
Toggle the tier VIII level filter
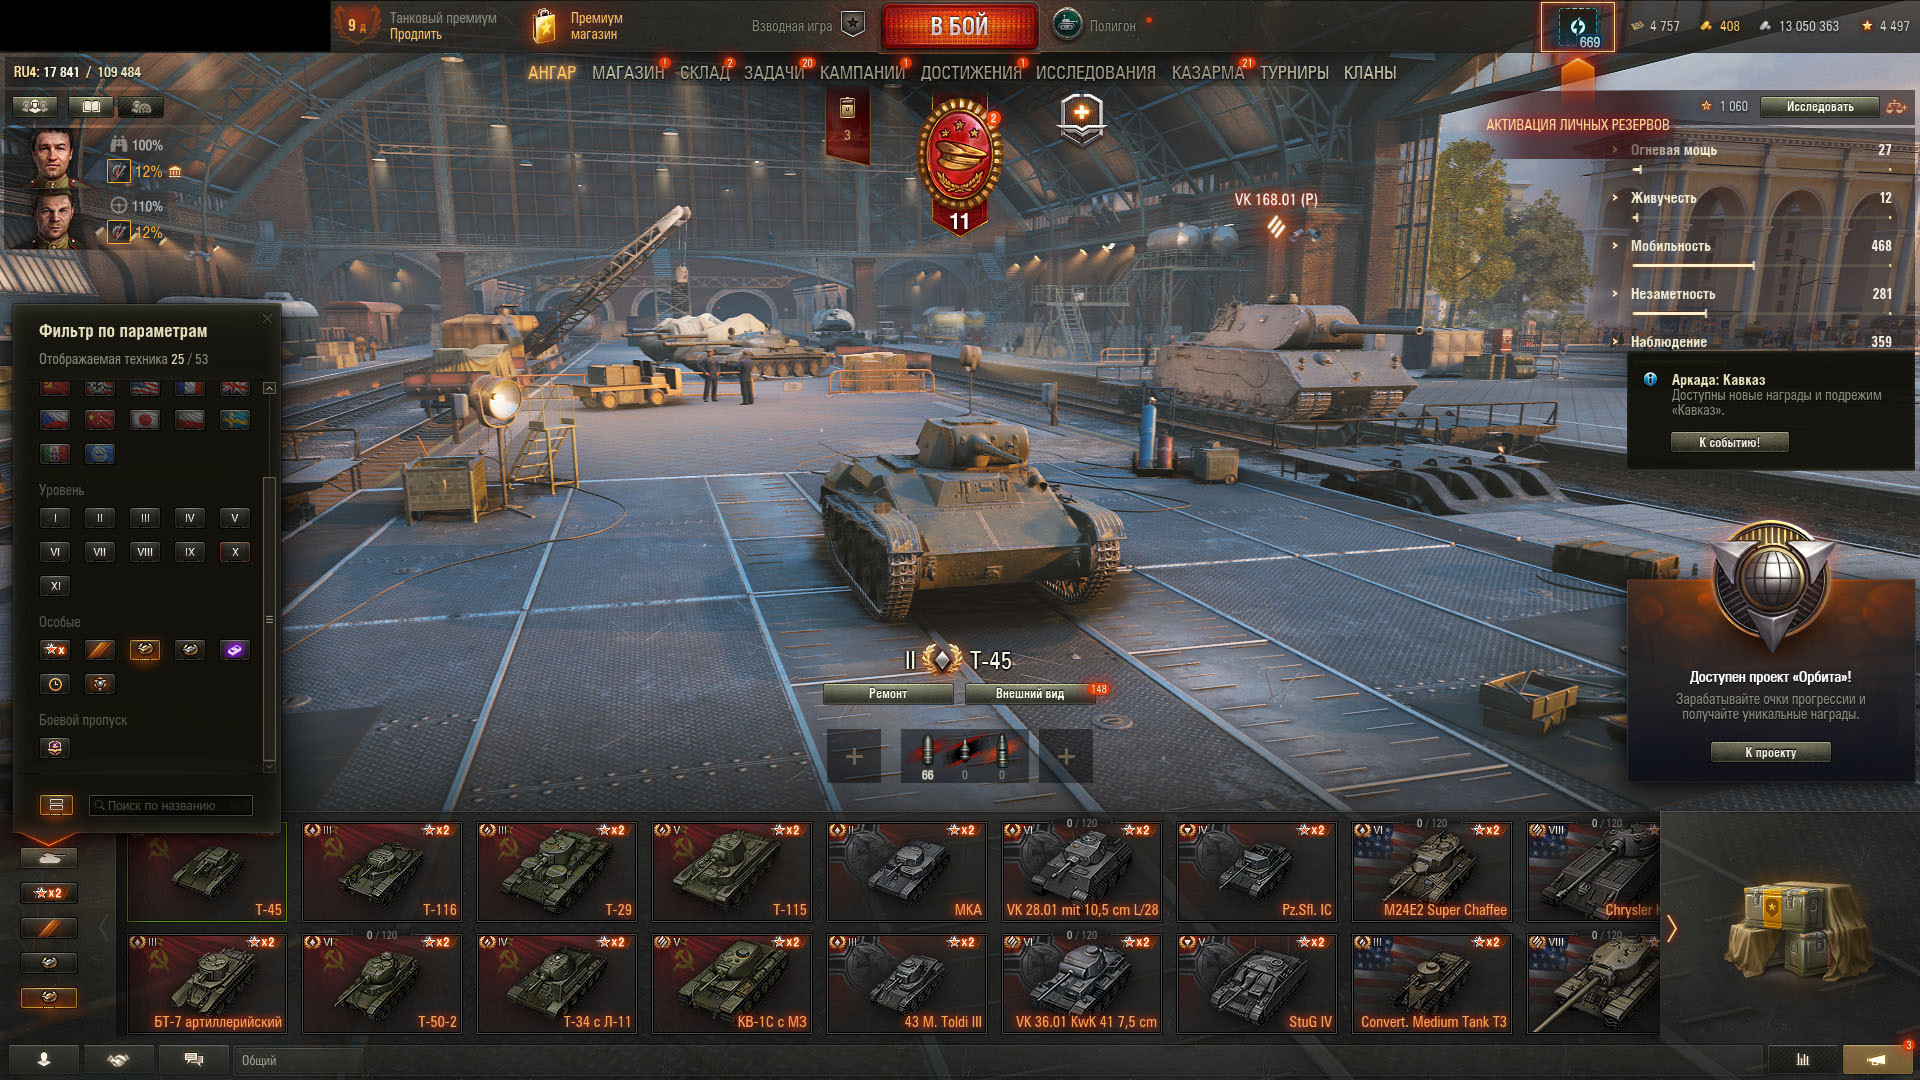(x=145, y=552)
